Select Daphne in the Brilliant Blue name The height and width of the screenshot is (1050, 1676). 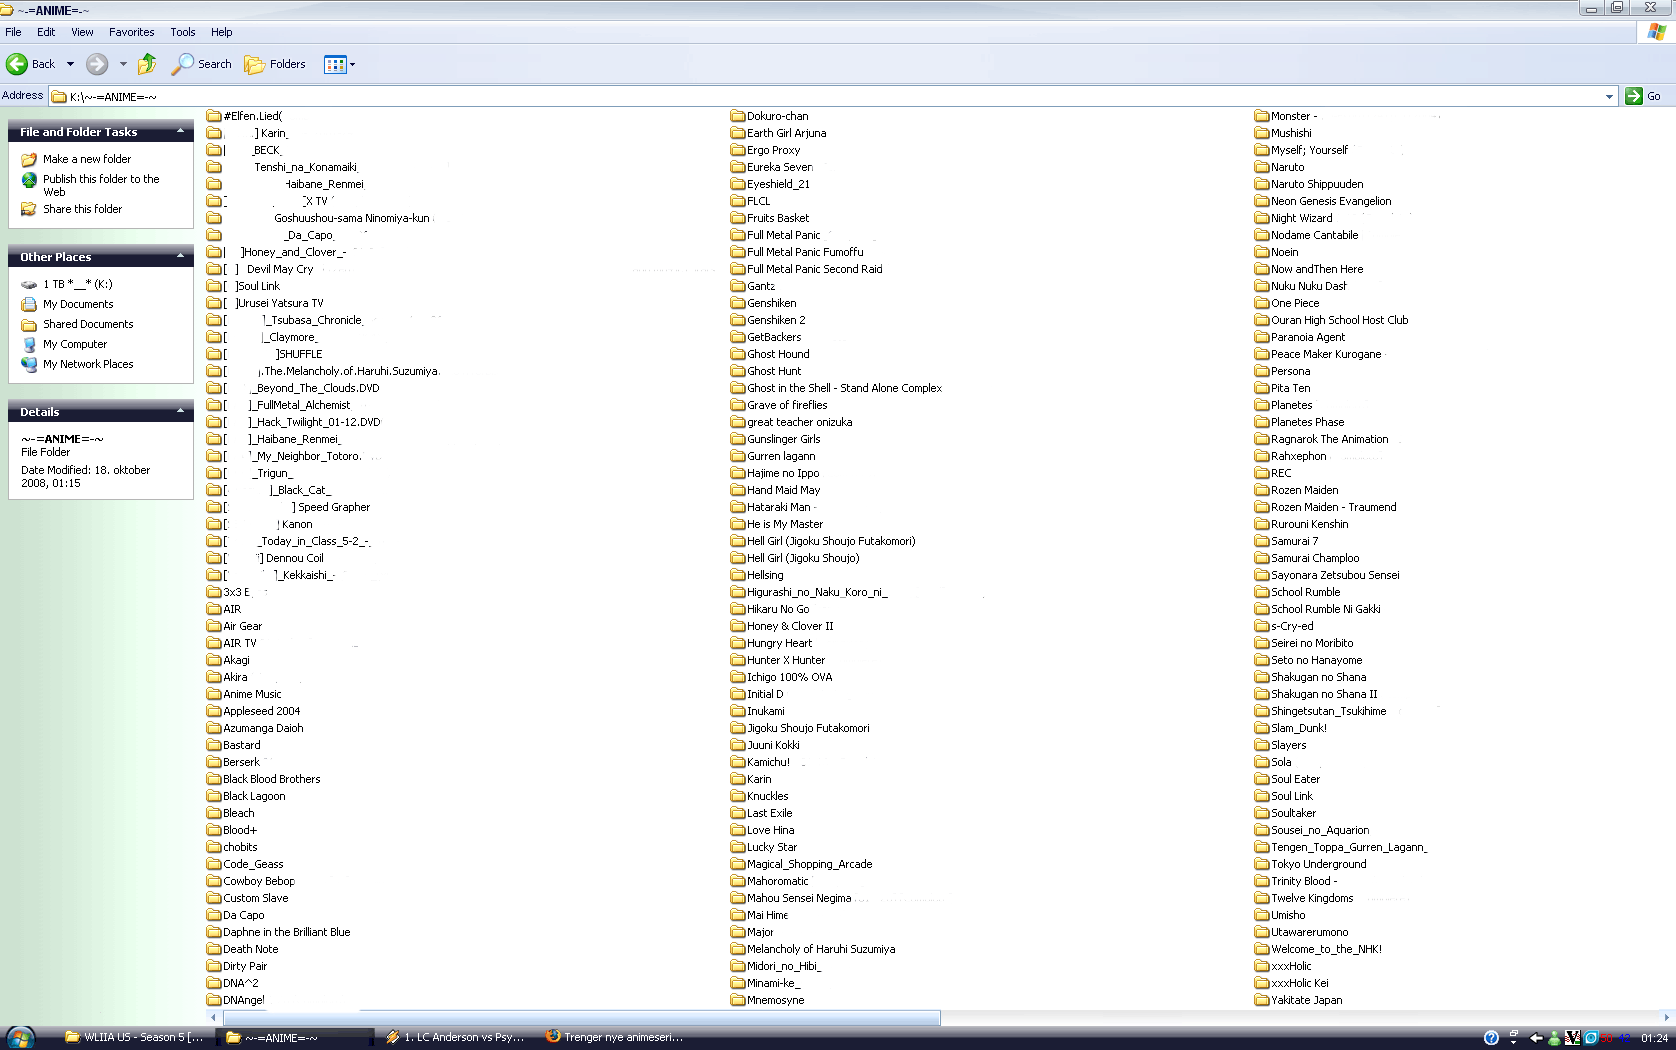(287, 932)
